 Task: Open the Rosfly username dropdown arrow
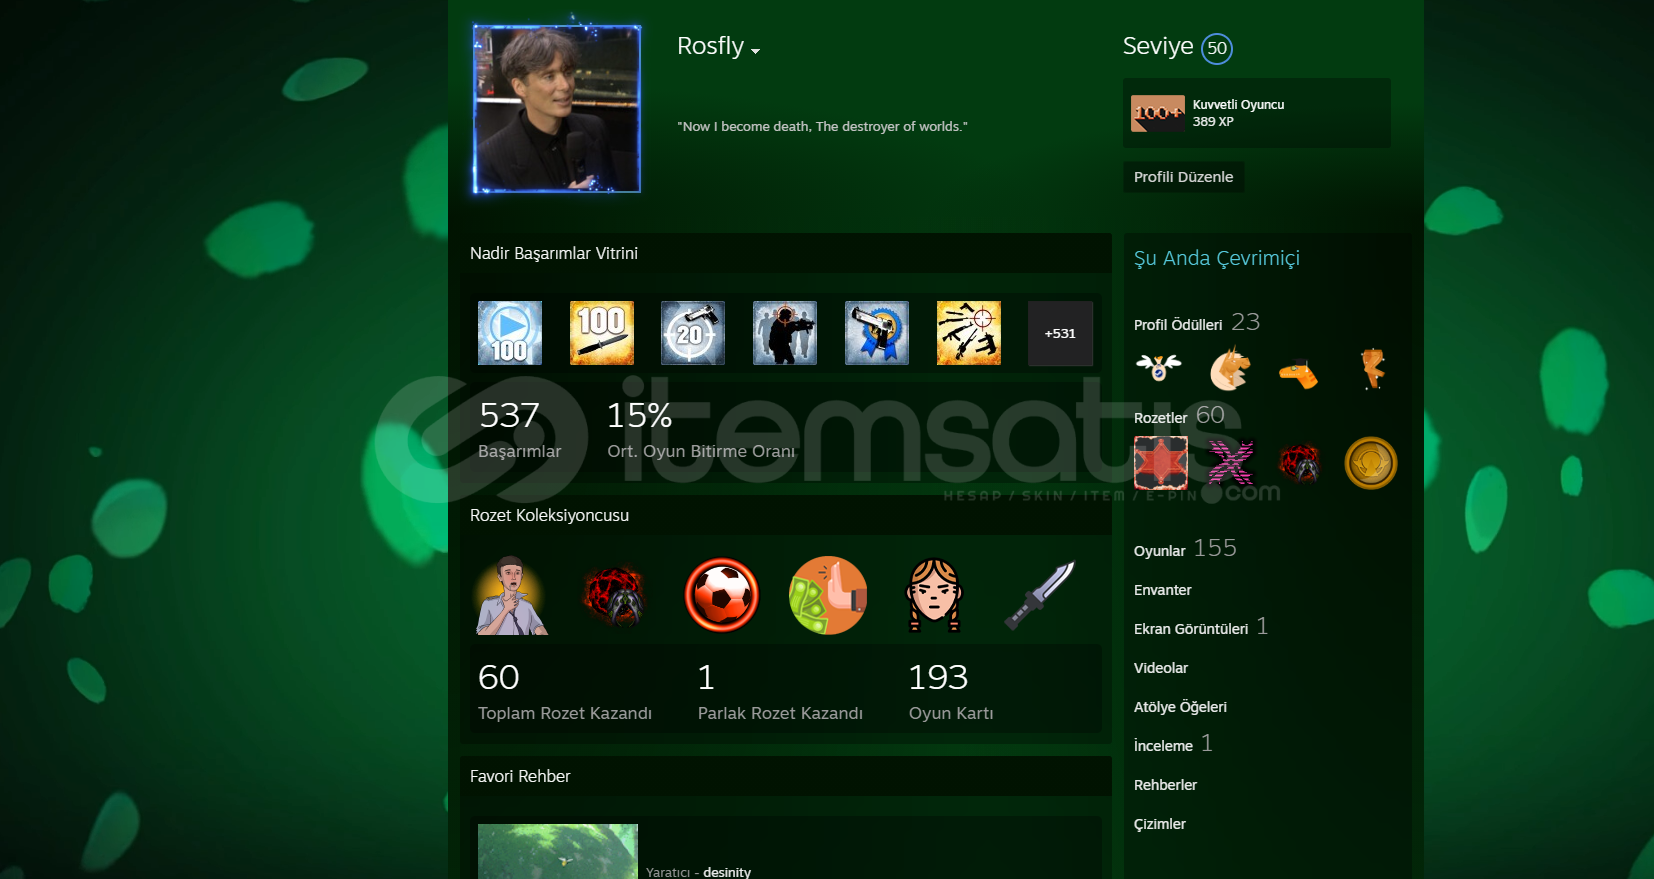[756, 51]
